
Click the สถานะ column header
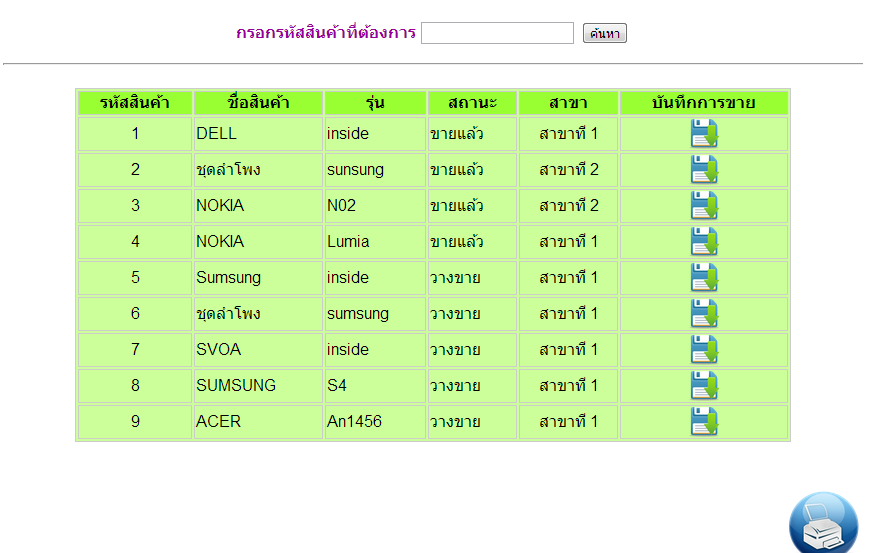point(472,103)
